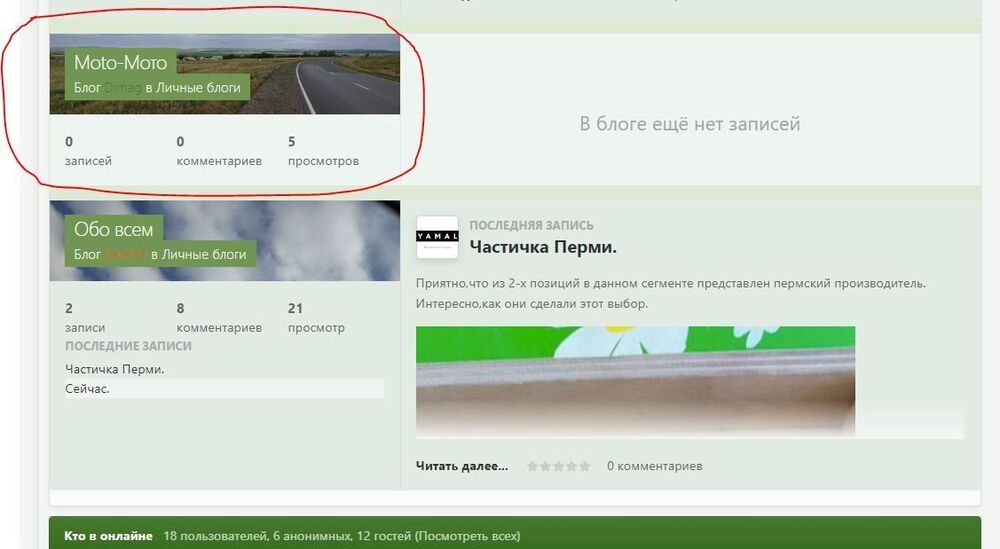The image size is (1000, 549).
Task: Click the ПОСЛЕДНИЕ ЗАПИСИ label
Action: (x=128, y=346)
